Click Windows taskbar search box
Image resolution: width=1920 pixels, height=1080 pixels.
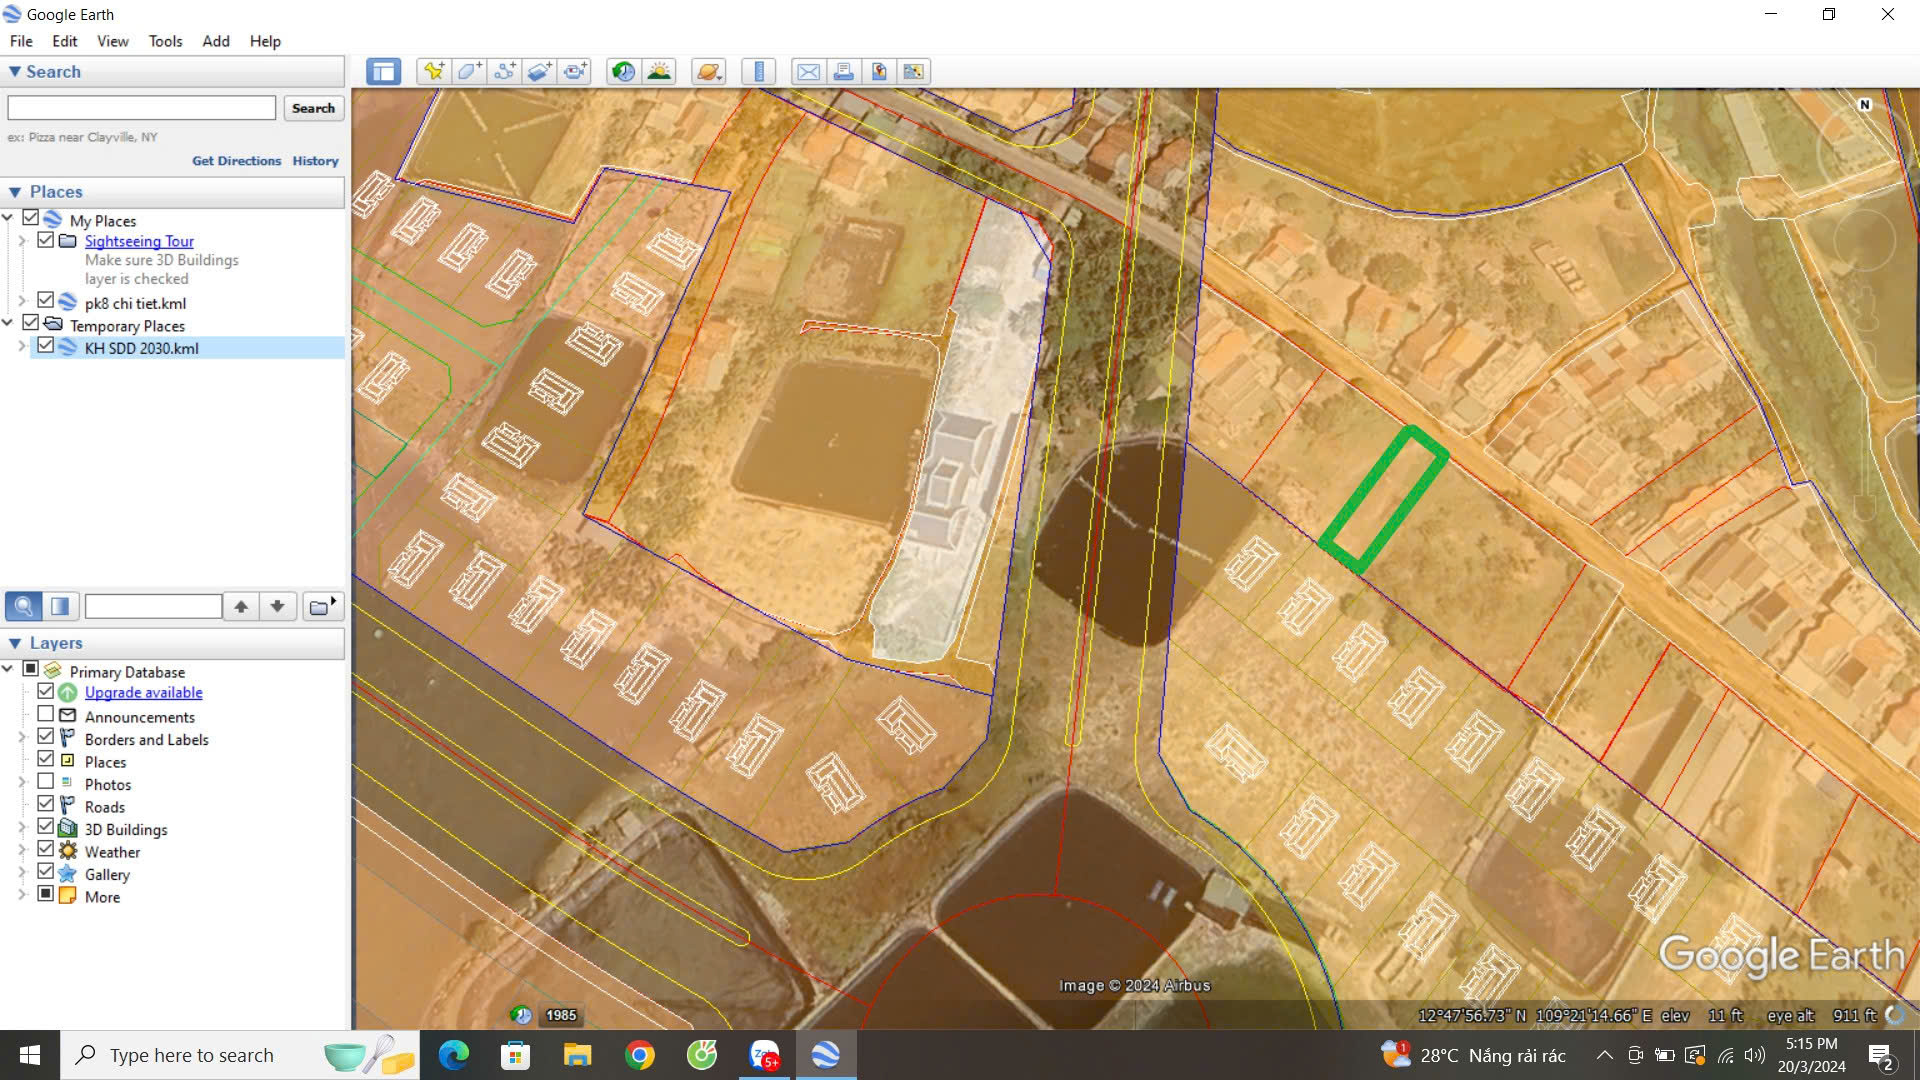click(240, 1055)
